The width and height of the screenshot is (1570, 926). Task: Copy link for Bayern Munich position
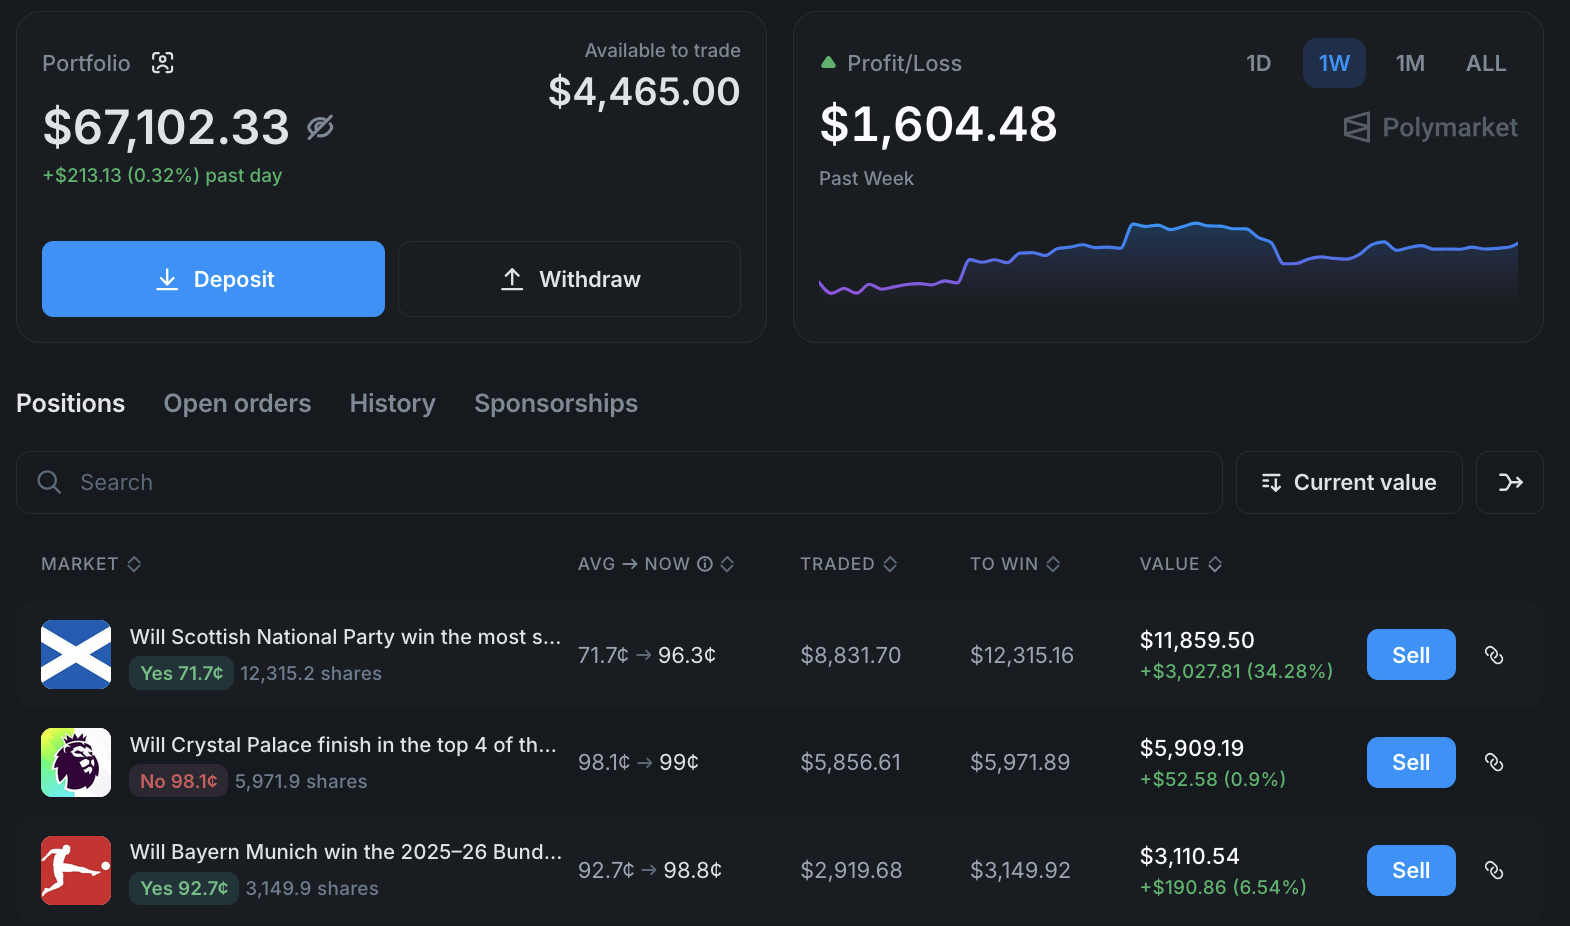1494,870
